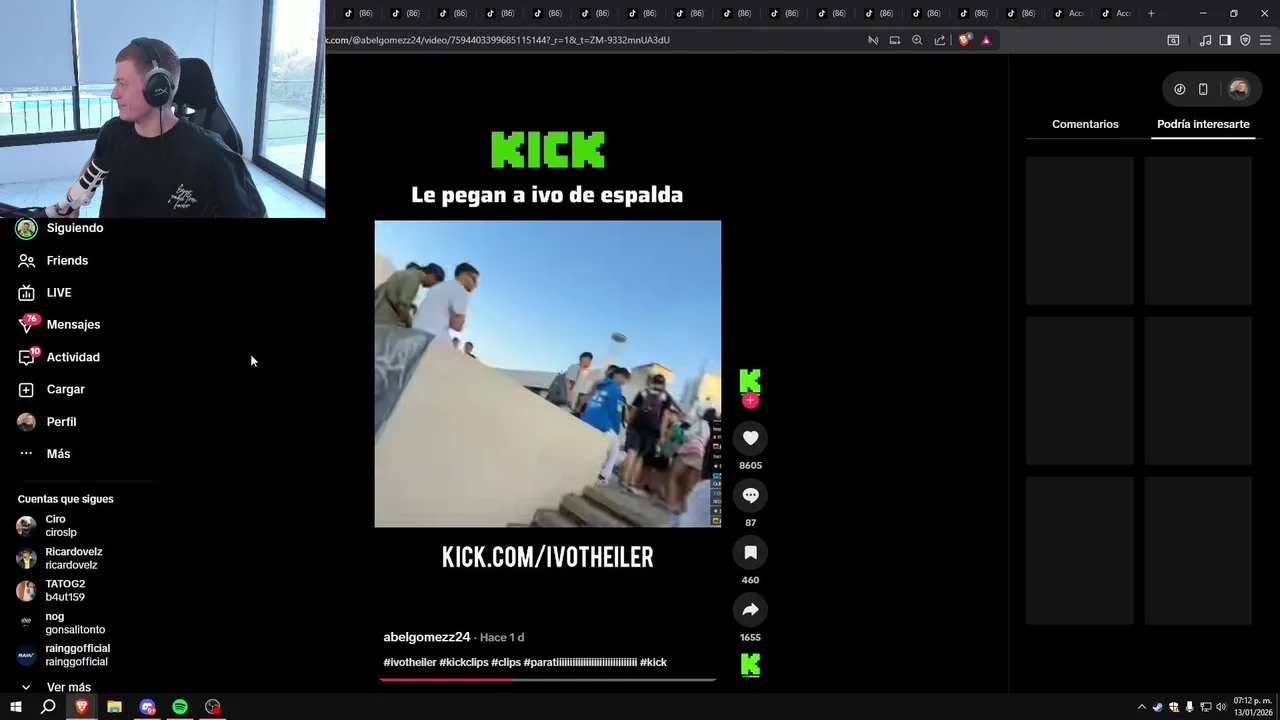The width and height of the screenshot is (1280, 720).
Task: Open File Explorer from taskbar
Action: [114, 707]
